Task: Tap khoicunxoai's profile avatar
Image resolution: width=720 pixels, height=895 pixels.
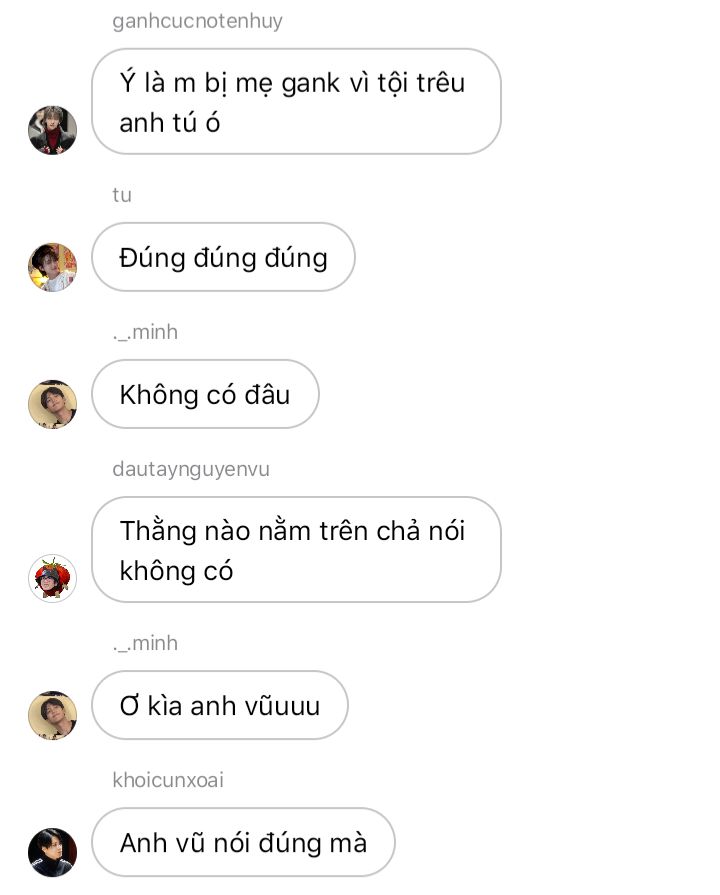Action: [53, 852]
